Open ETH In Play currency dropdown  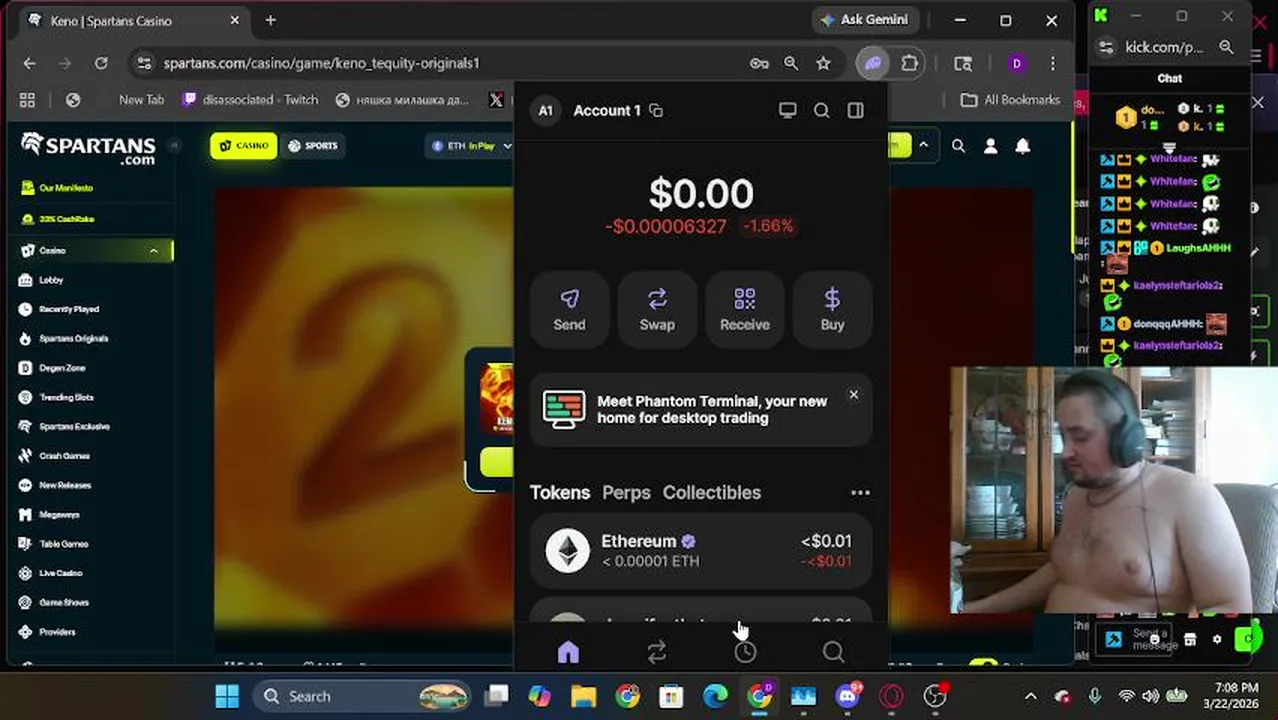coord(471,146)
